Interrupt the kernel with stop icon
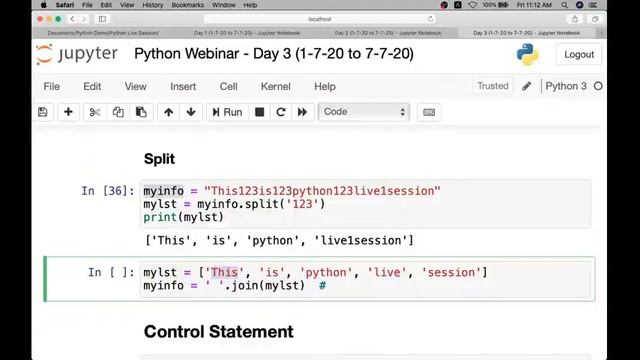The height and width of the screenshot is (360, 640). tap(260, 112)
